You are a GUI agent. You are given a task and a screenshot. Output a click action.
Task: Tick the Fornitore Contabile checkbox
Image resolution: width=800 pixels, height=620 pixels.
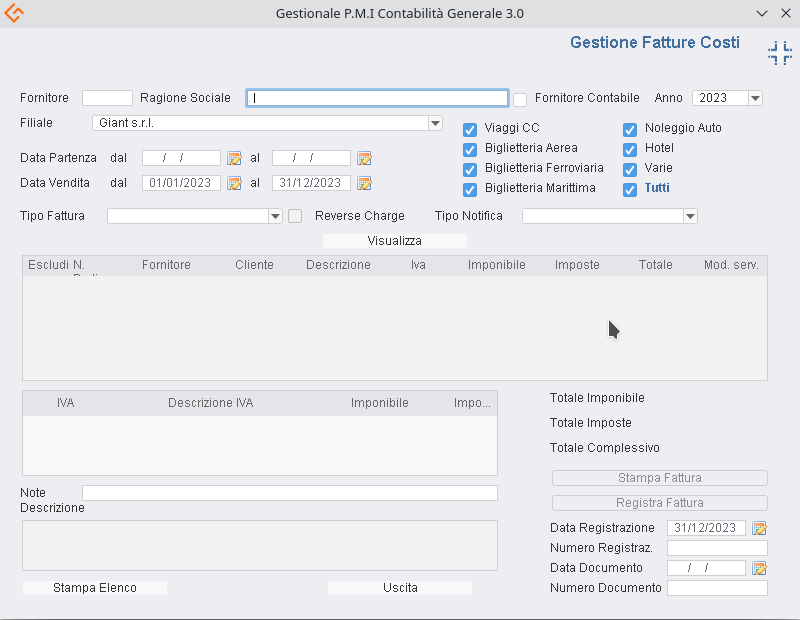[x=520, y=99]
